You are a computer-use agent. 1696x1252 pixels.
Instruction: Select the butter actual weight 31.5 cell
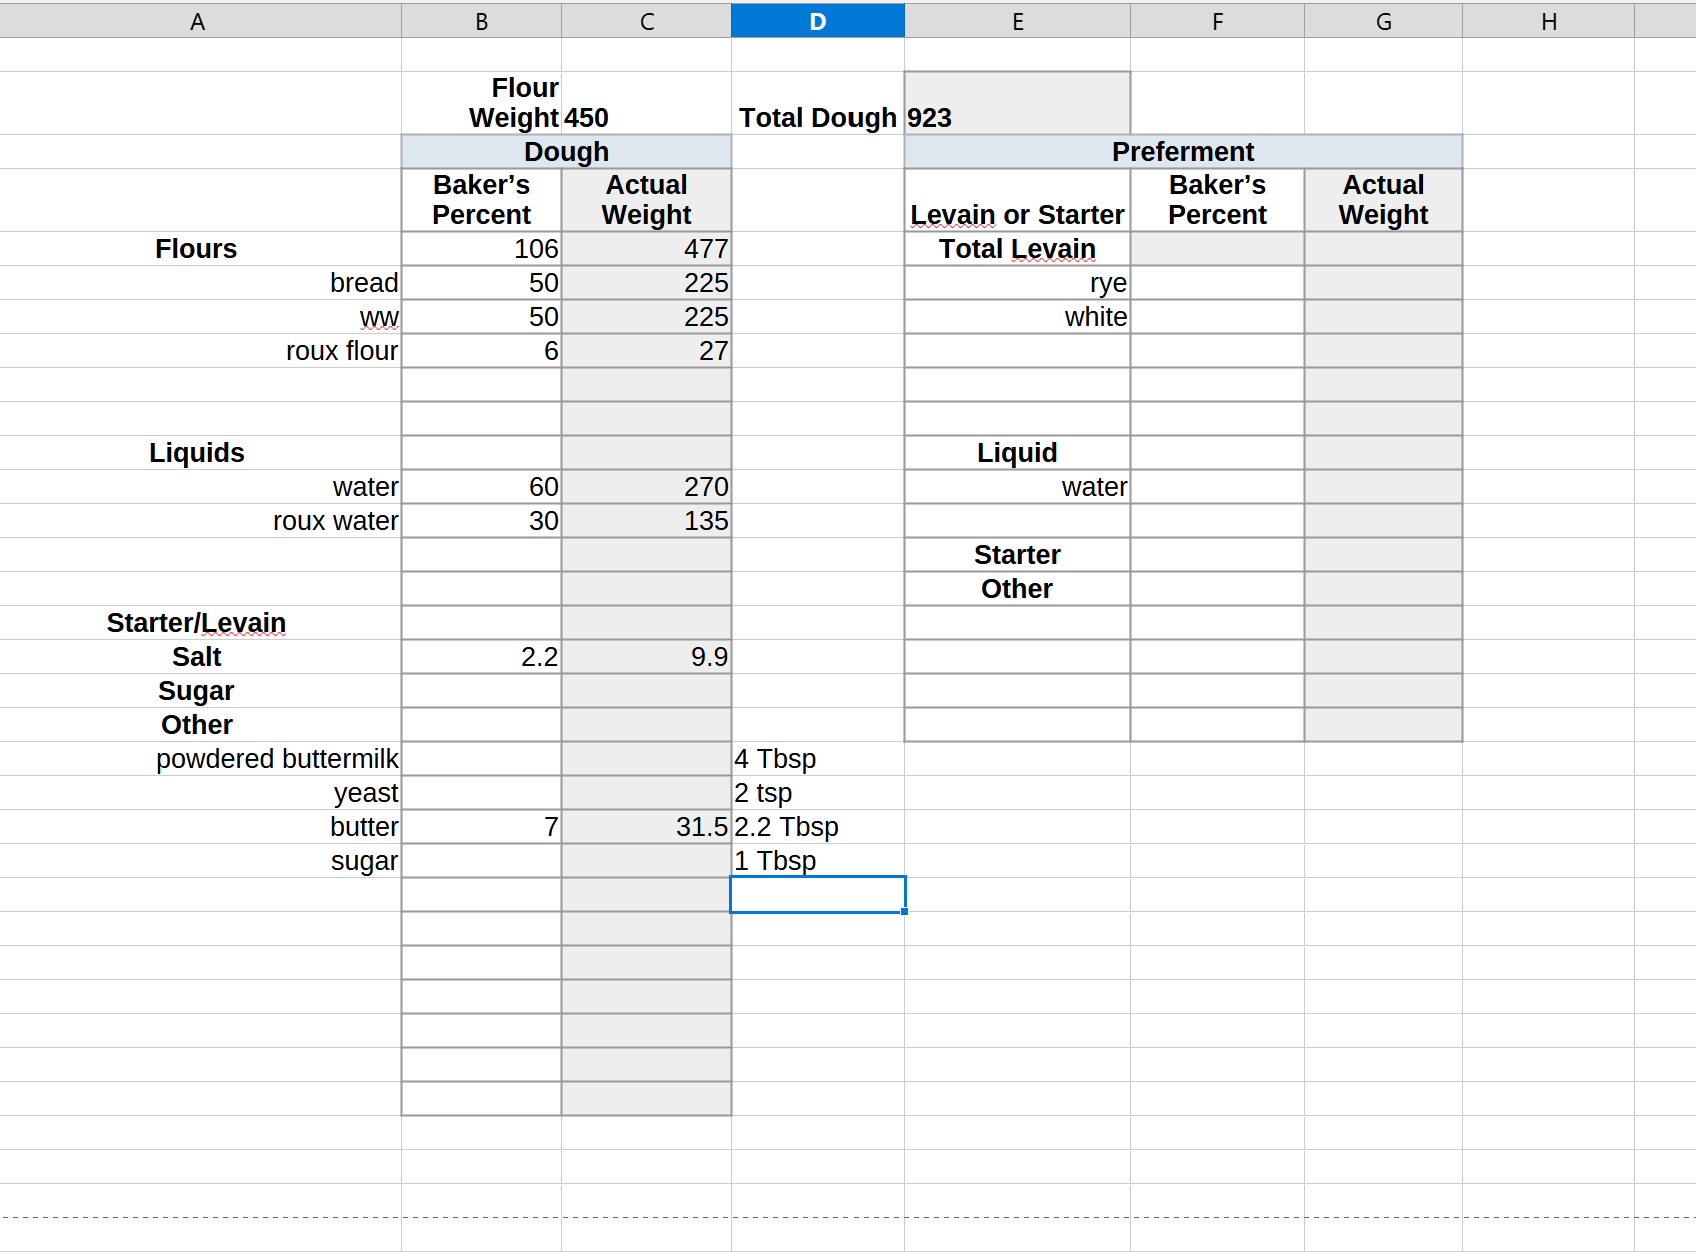(646, 827)
